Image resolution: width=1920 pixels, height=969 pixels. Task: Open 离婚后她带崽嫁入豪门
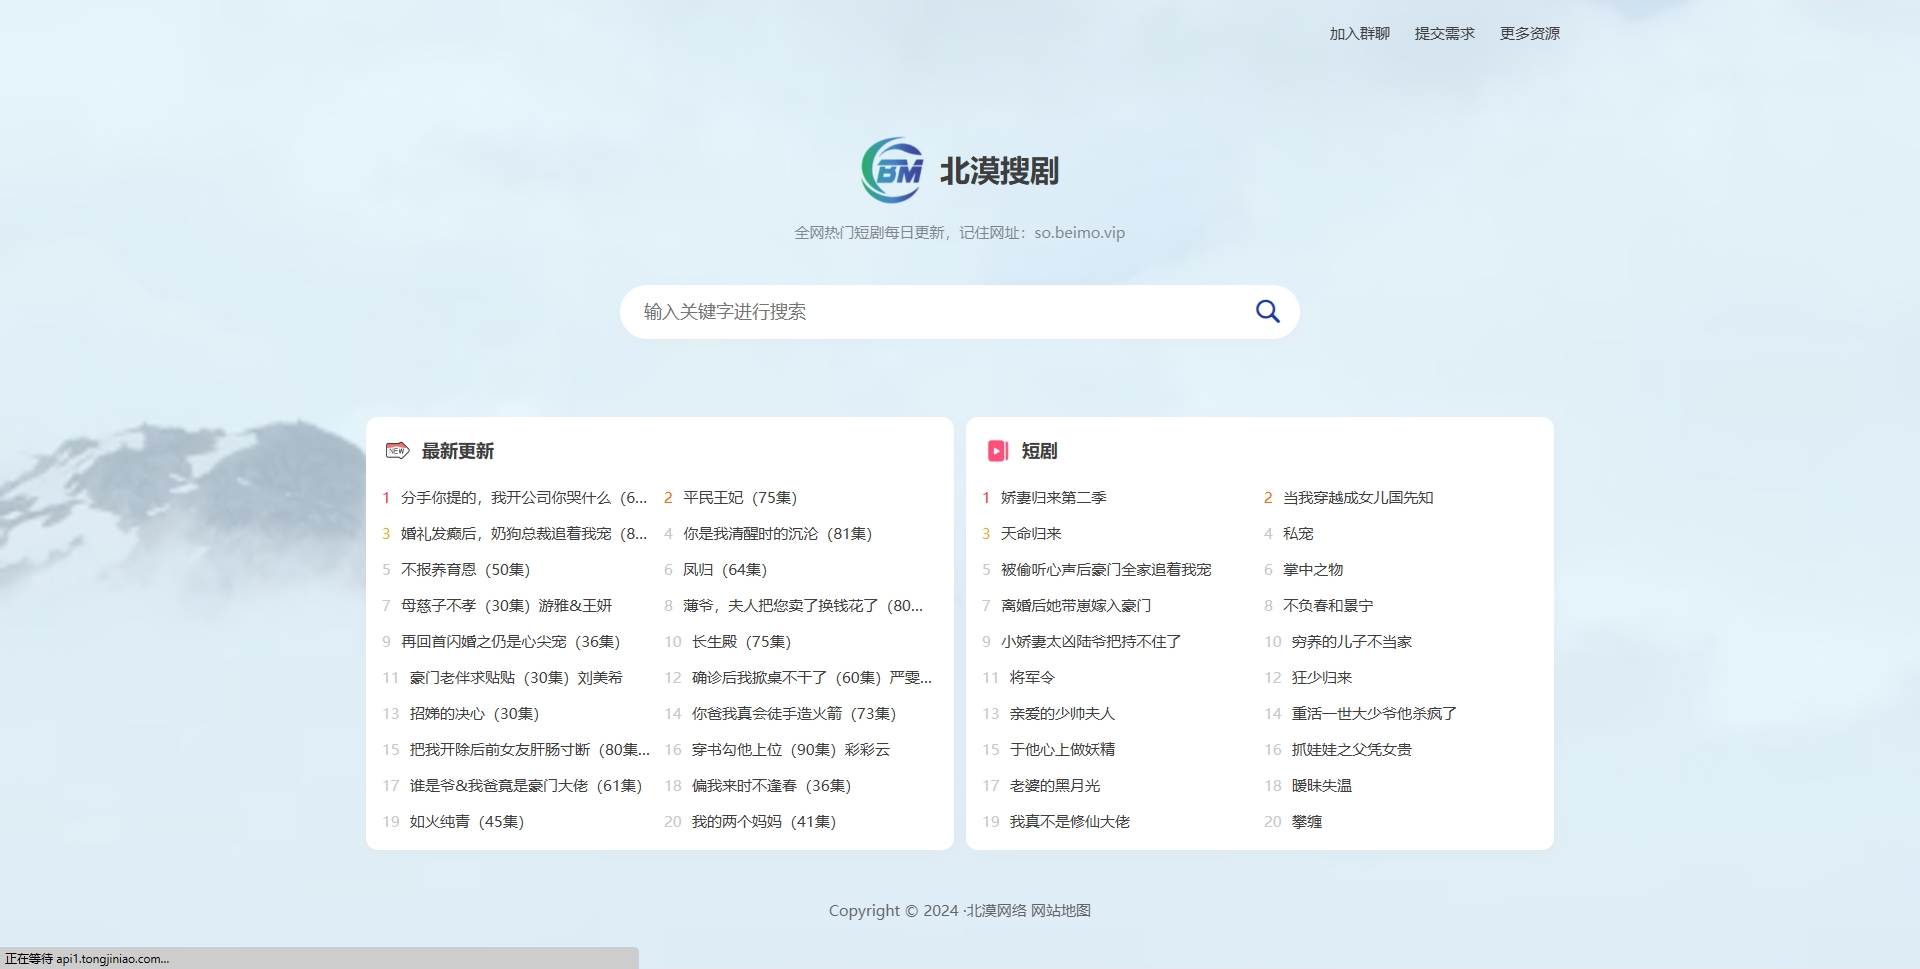(1076, 605)
